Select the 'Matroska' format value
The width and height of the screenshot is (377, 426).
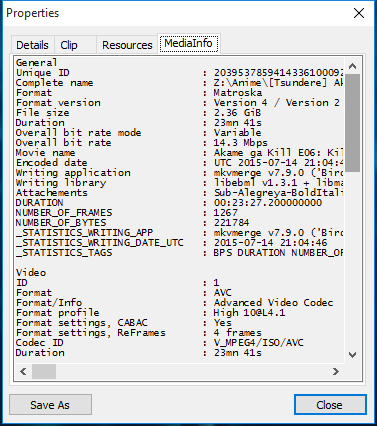pyautogui.click(x=238, y=93)
